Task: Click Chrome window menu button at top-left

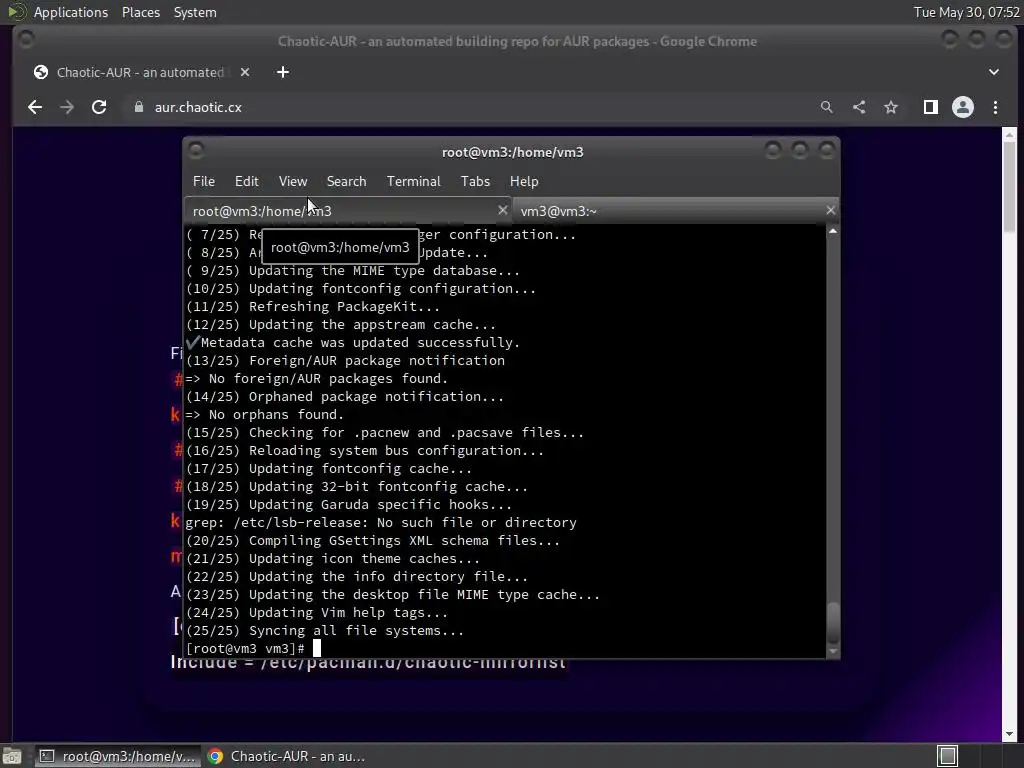Action: pyautogui.click(x=26, y=40)
